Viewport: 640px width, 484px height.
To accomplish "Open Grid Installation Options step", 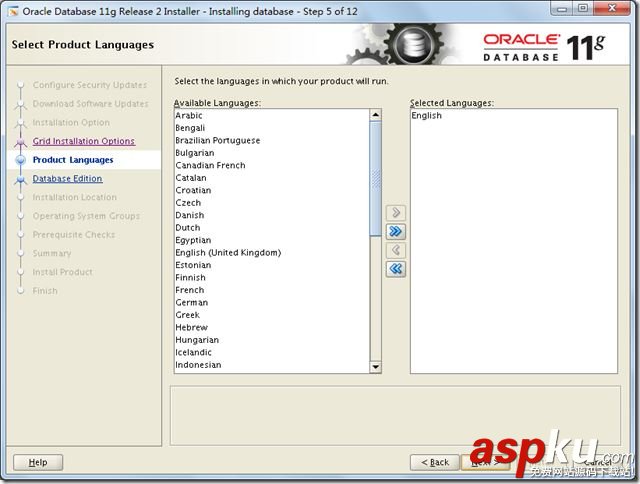I will click(83, 141).
